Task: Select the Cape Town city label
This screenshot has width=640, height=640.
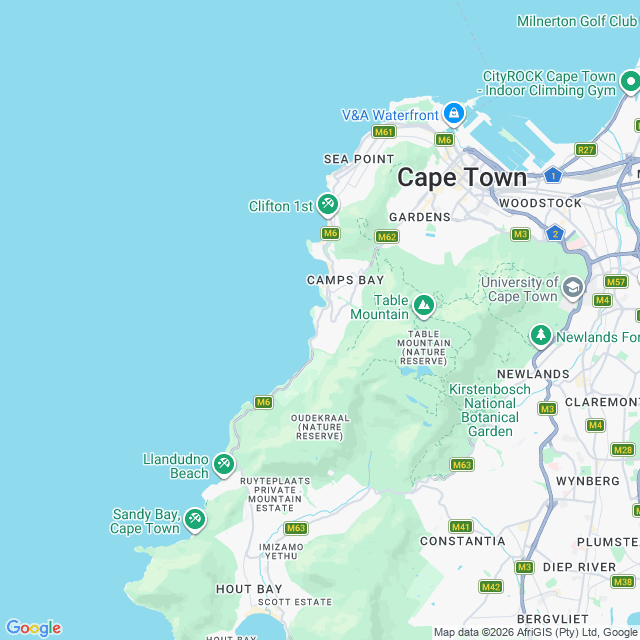Action: click(462, 178)
